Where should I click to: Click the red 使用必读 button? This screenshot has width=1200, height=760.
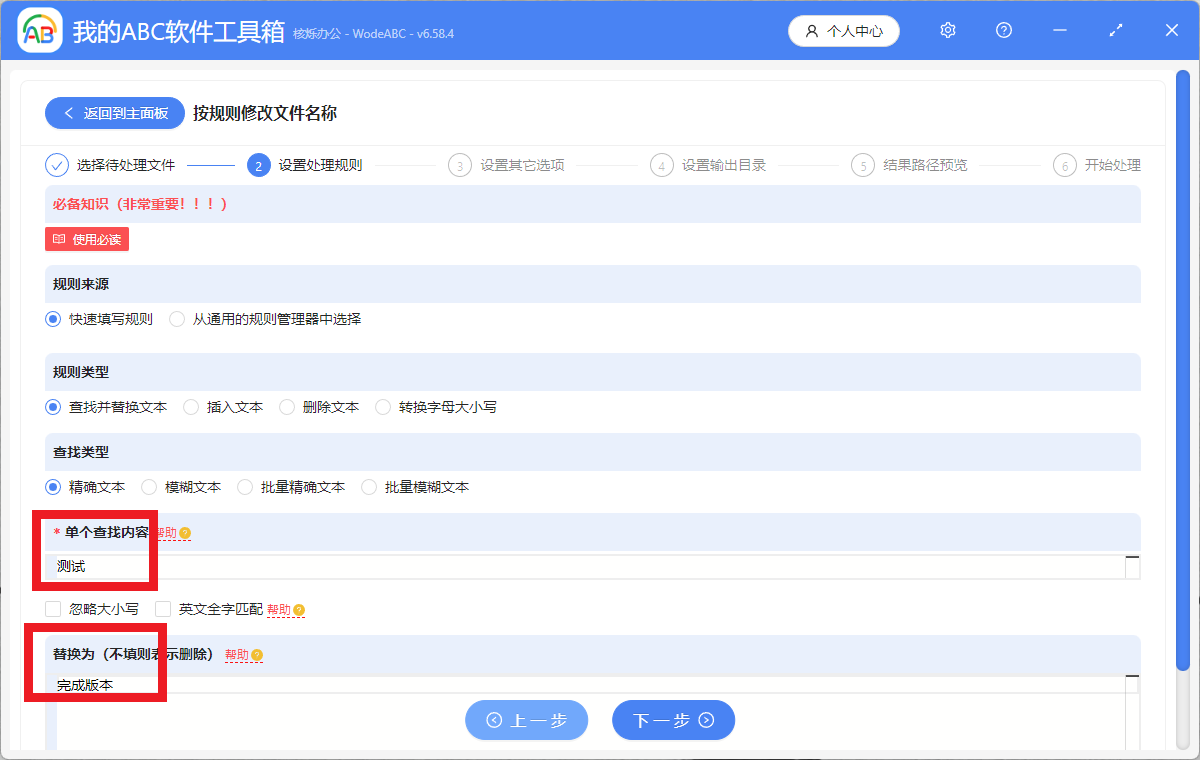coord(86,239)
